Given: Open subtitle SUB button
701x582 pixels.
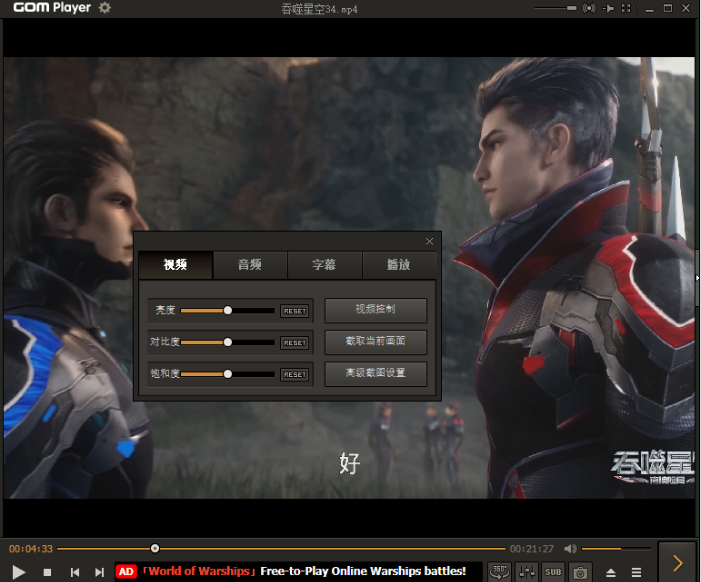Looking at the screenshot, I should point(553,572).
